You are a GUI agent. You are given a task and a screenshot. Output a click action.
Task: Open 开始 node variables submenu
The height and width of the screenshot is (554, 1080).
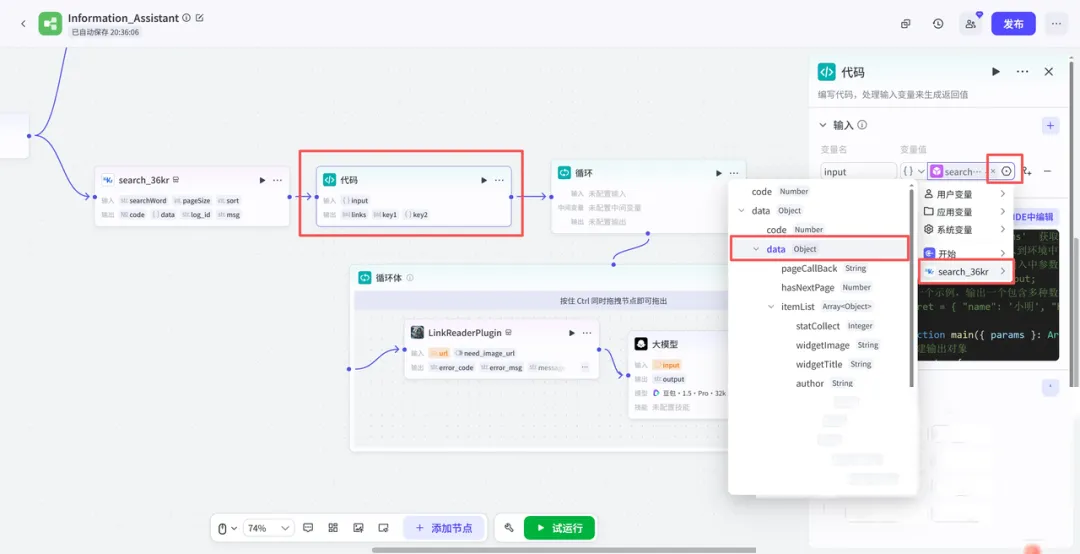(x=964, y=254)
